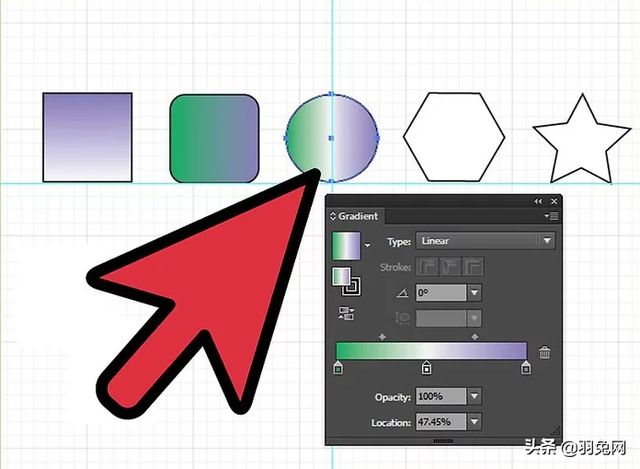Open the Location dropdown arrow
This screenshot has width=640, height=469.
(474, 422)
